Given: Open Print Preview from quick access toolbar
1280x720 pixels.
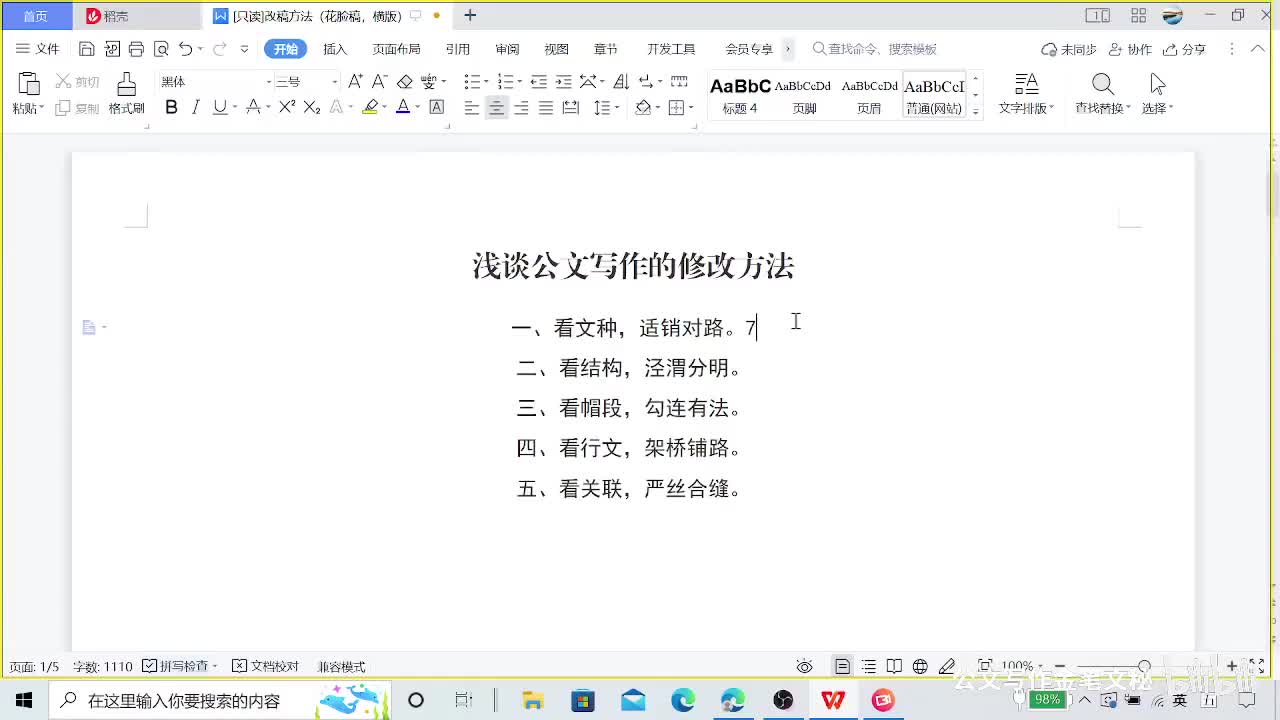Looking at the screenshot, I should (161, 49).
